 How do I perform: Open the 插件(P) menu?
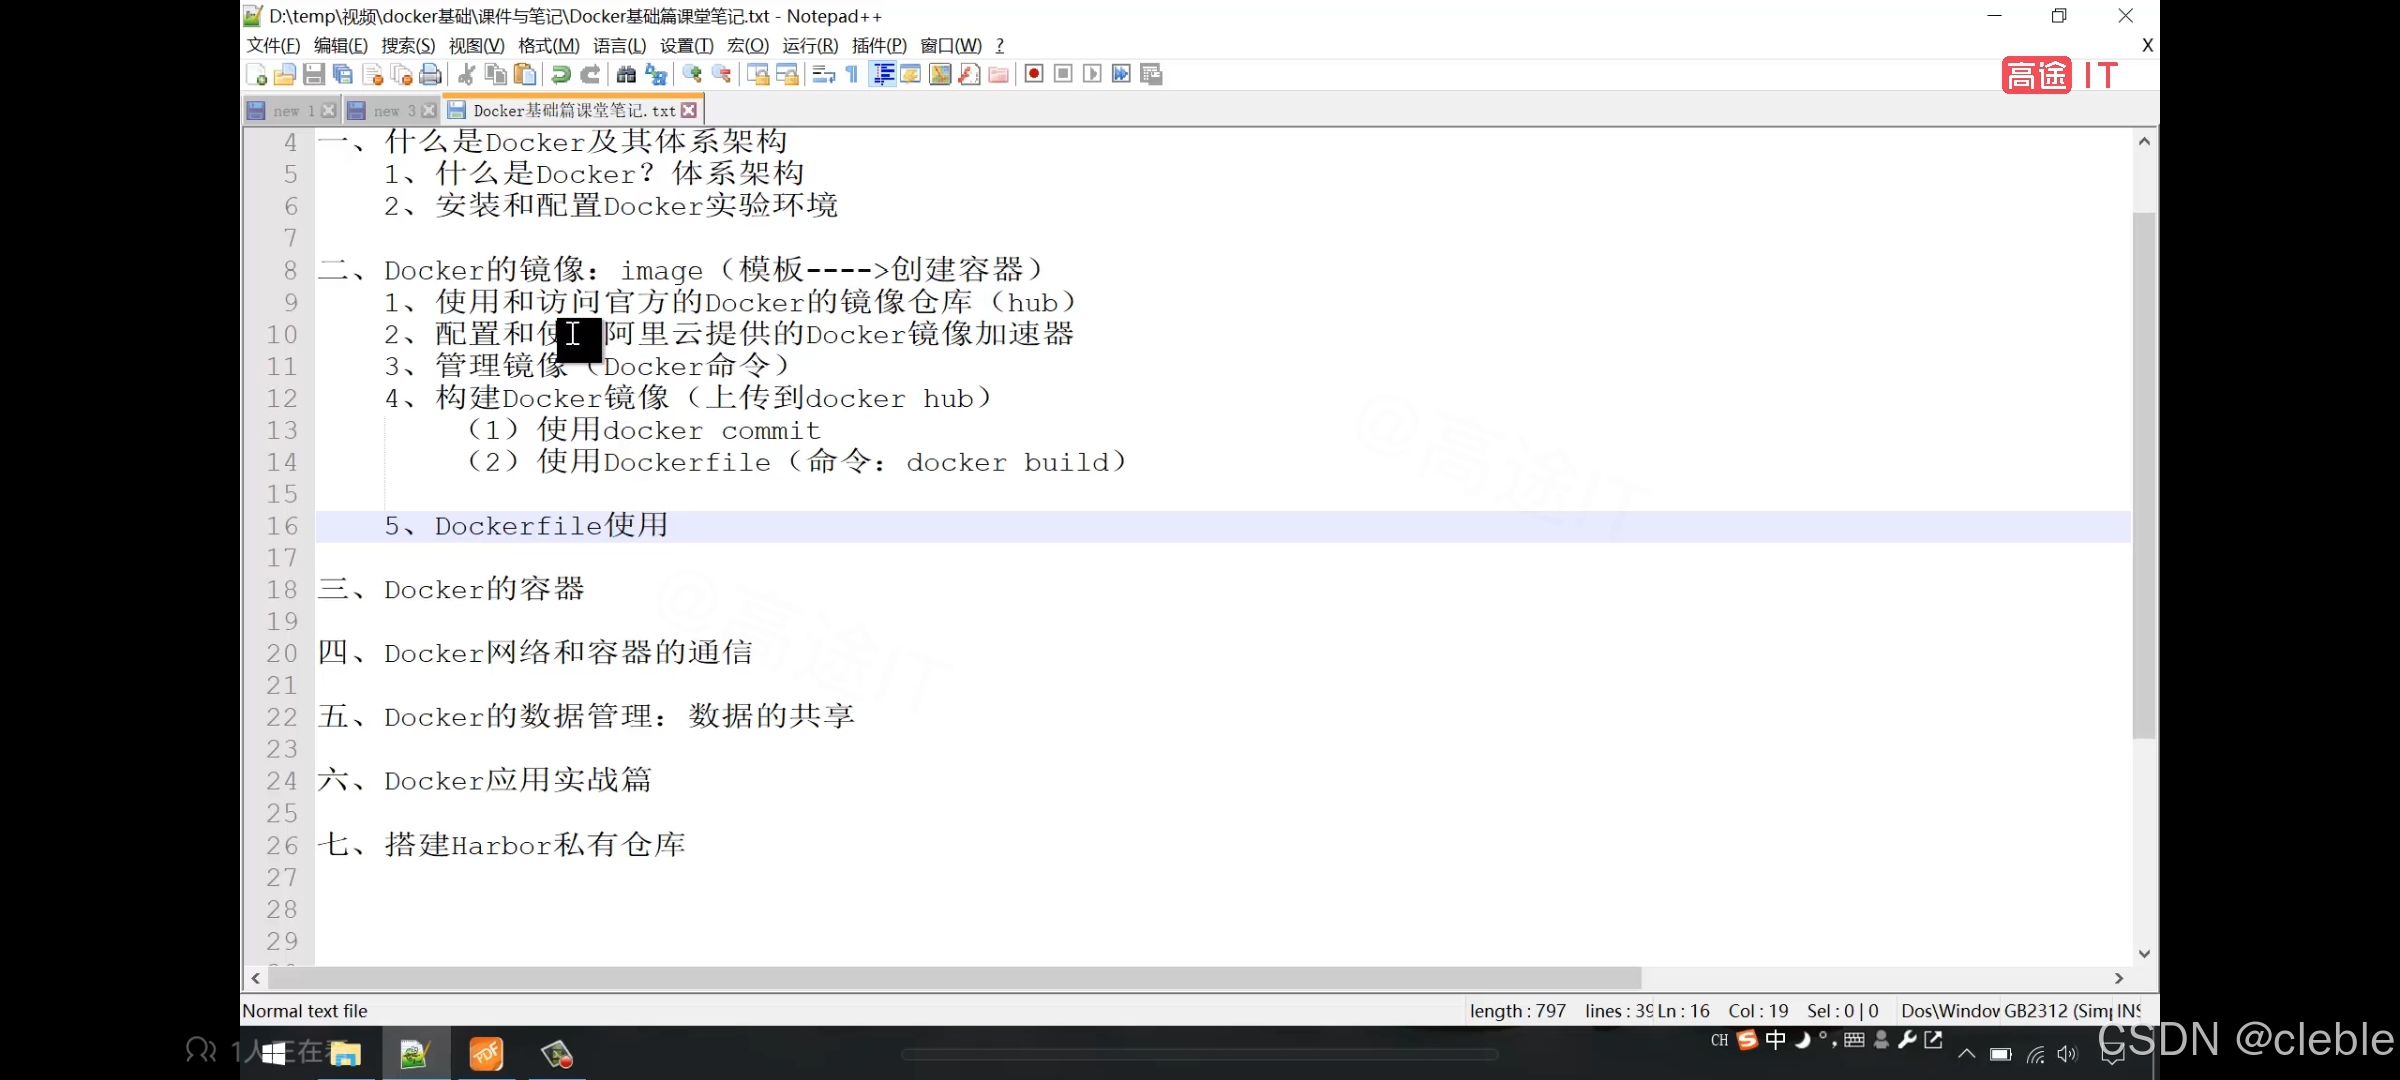(x=879, y=46)
